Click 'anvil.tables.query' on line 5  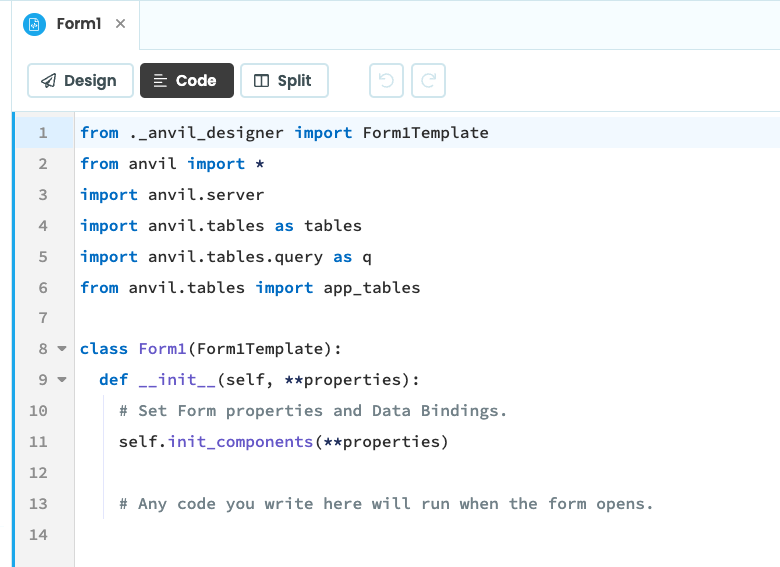235,257
